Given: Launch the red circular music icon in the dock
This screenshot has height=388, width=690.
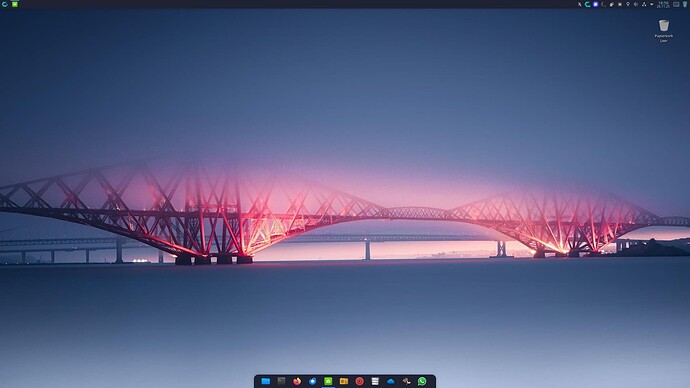Looking at the screenshot, I should tap(360, 381).
